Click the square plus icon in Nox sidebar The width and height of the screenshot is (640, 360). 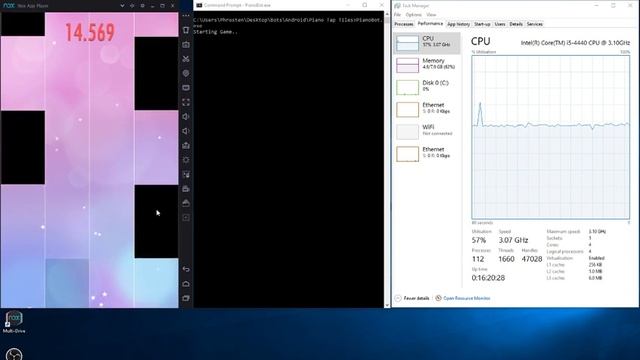point(186,218)
